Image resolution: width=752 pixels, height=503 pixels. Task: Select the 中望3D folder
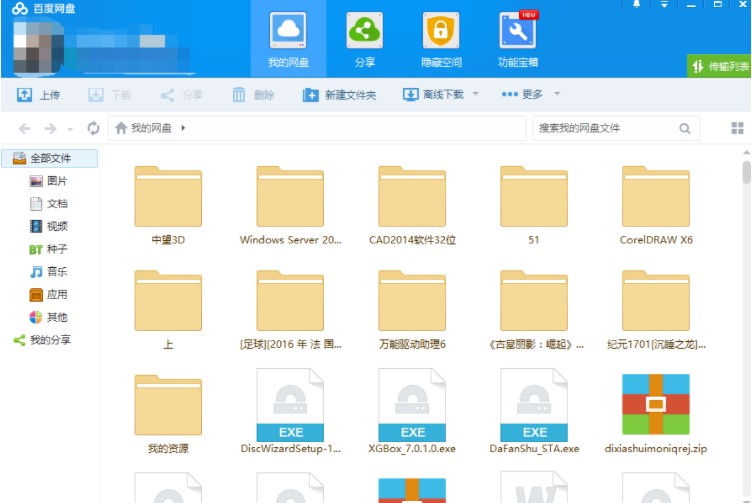168,206
